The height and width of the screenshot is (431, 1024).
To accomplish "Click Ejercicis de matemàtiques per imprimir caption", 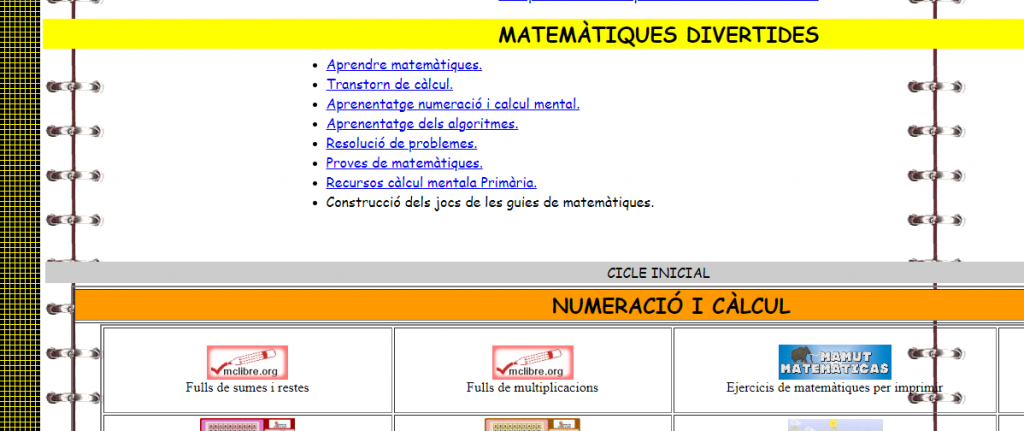I will tap(834, 388).
